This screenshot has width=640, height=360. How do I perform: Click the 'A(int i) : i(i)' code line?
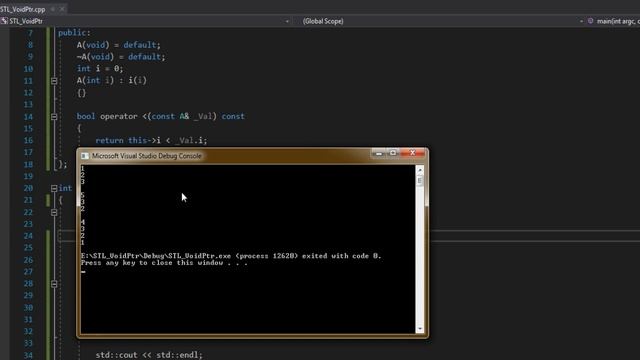112,80
